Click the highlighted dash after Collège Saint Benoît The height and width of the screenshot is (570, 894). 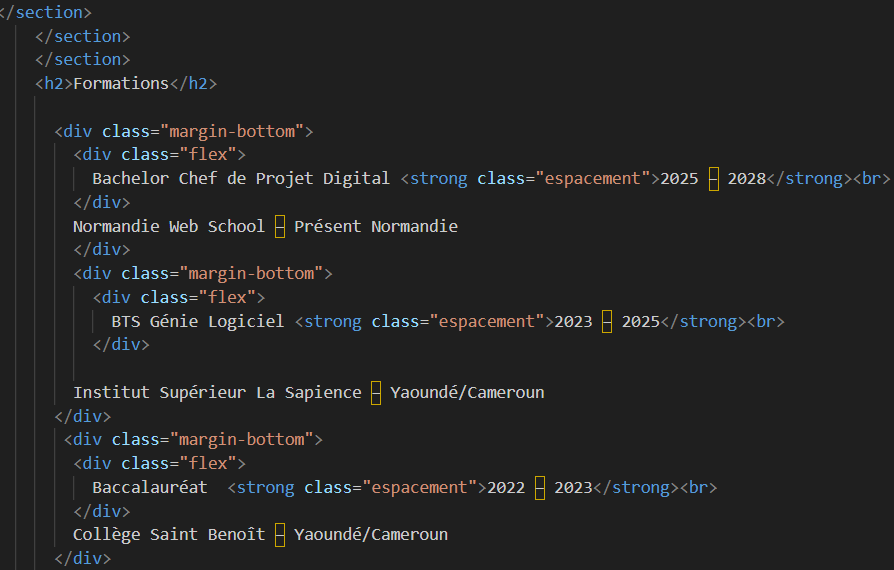(279, 534)
